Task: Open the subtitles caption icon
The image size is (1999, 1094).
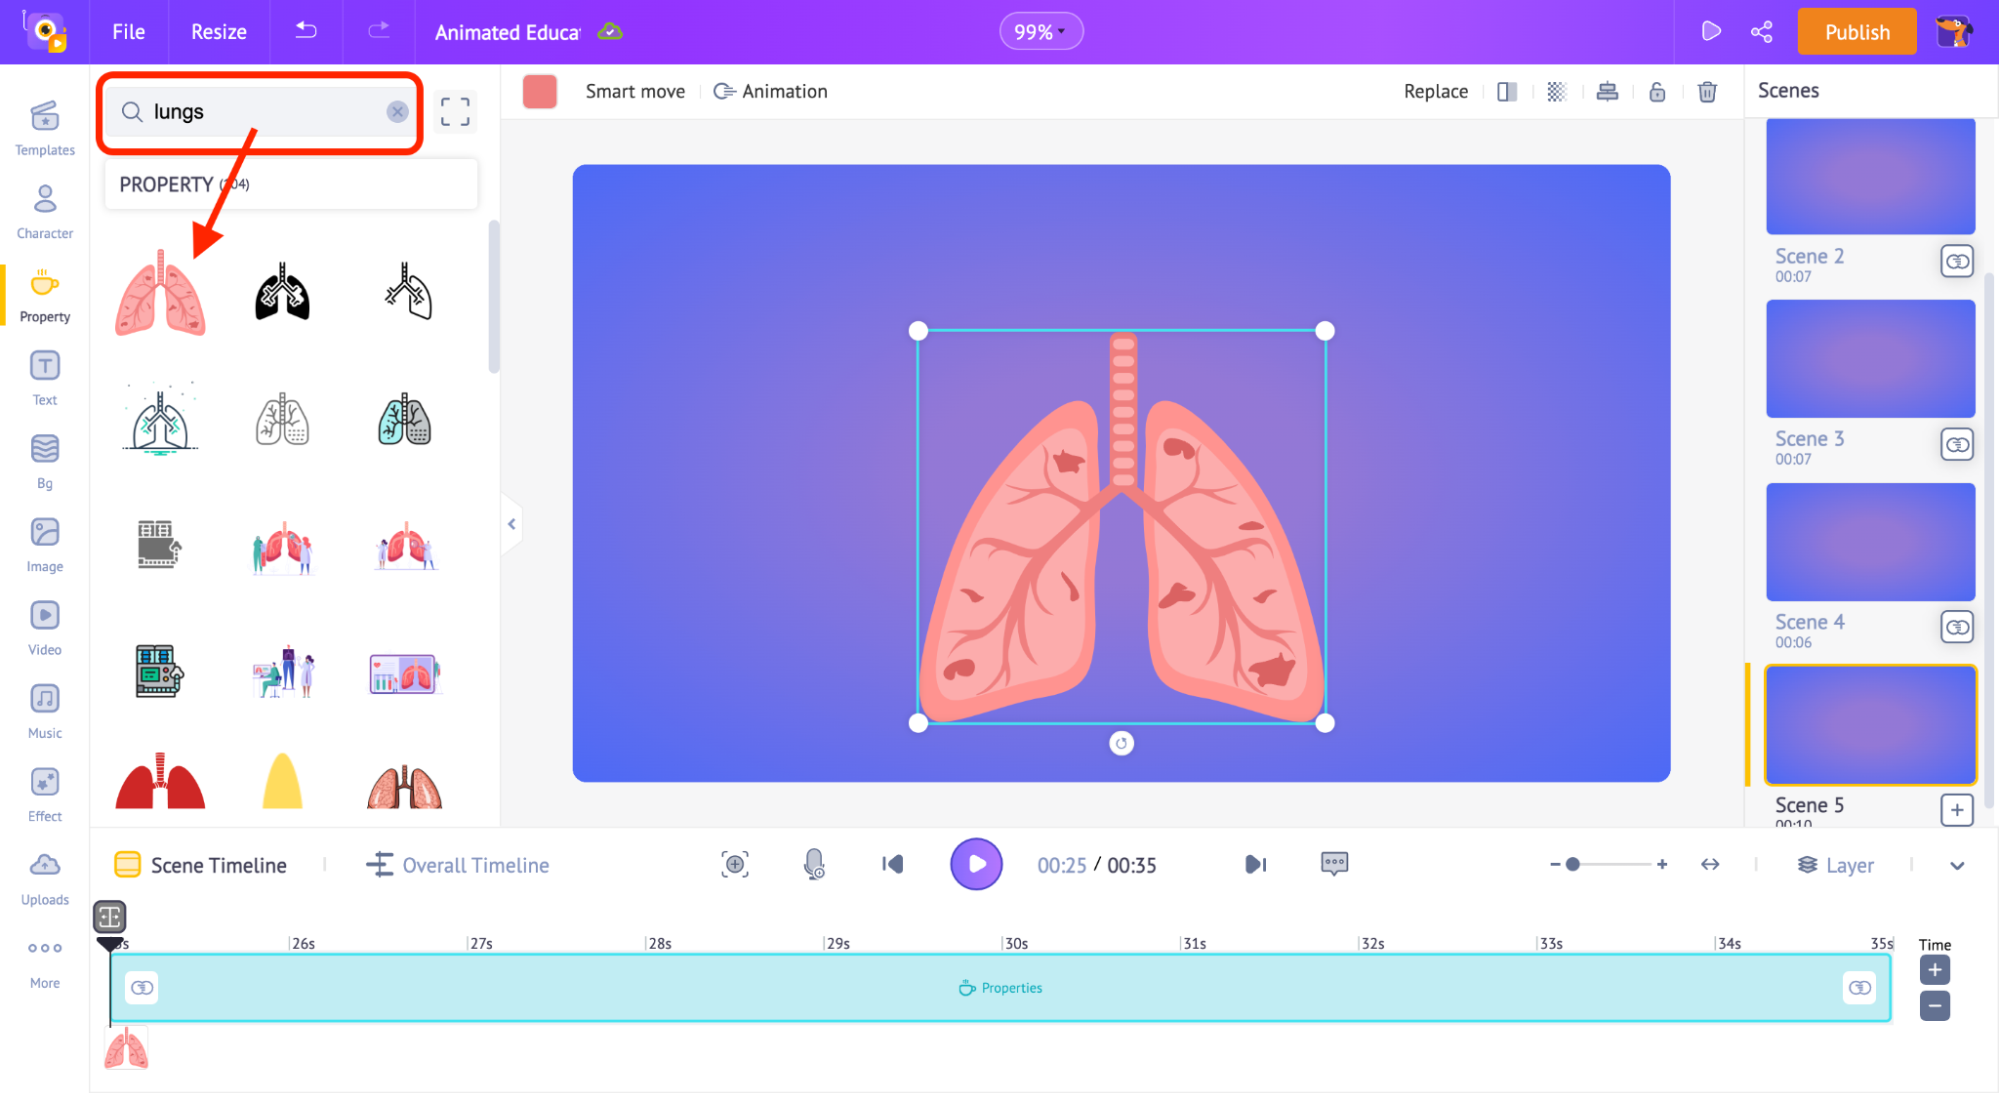Action: (1334, 864)
